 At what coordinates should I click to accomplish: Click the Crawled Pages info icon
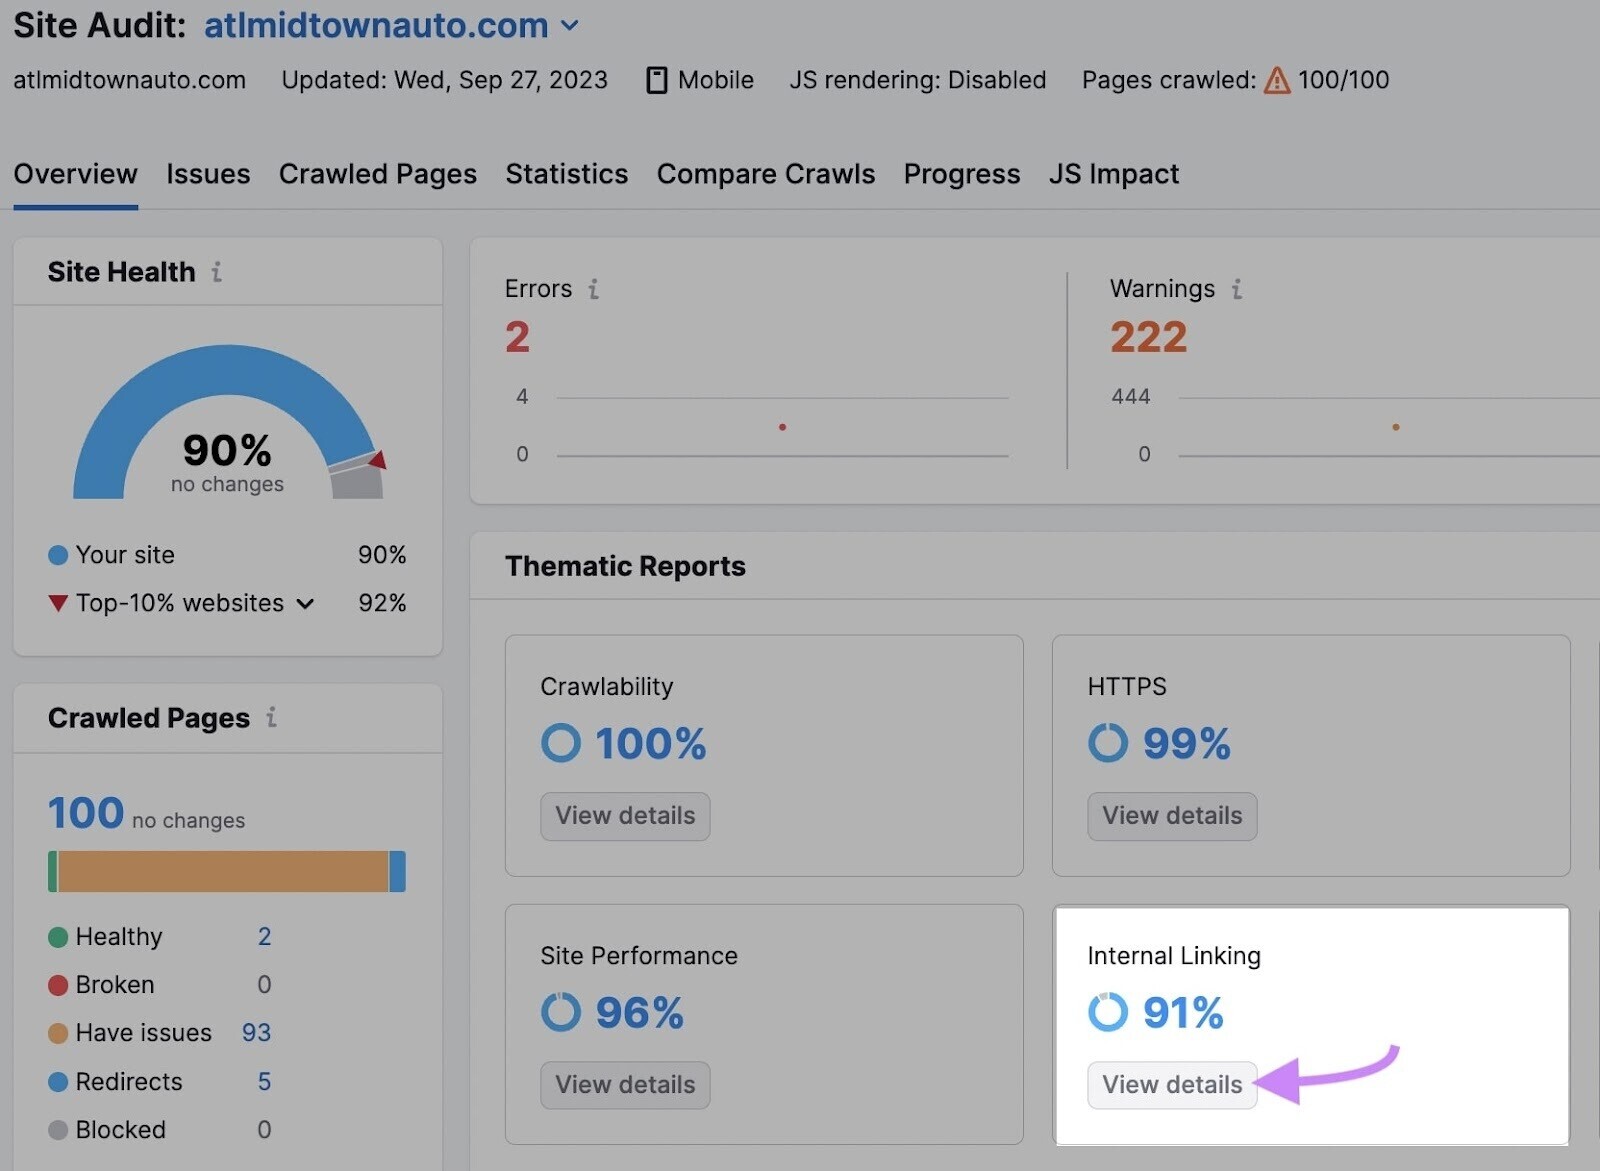pos(272,718)
